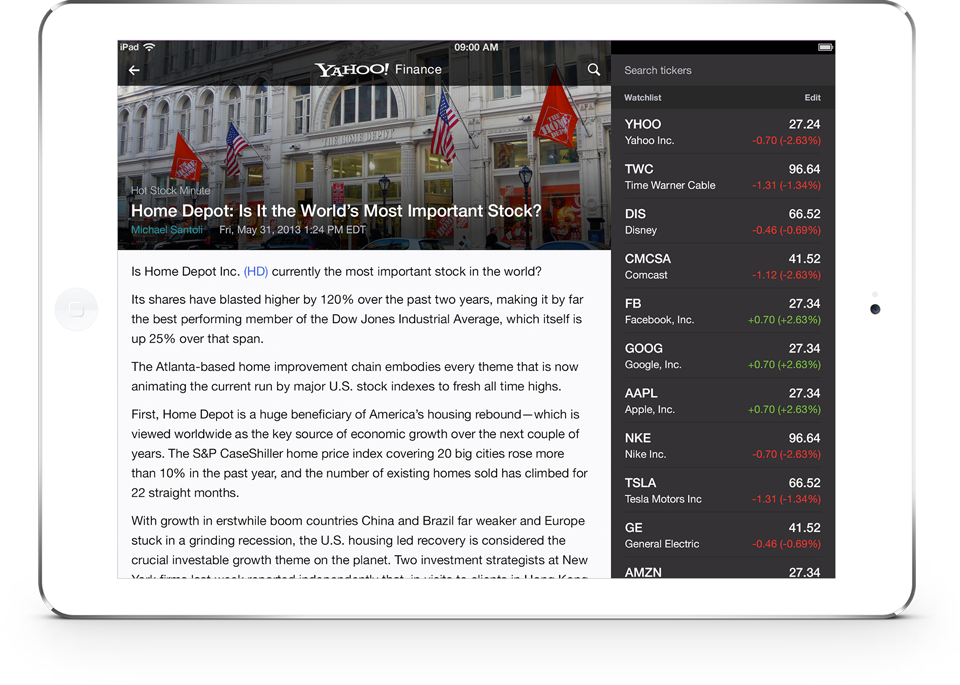Screen dimensions: 960x685
Task: Open the search magnifier icon
Action: (594, 70)
